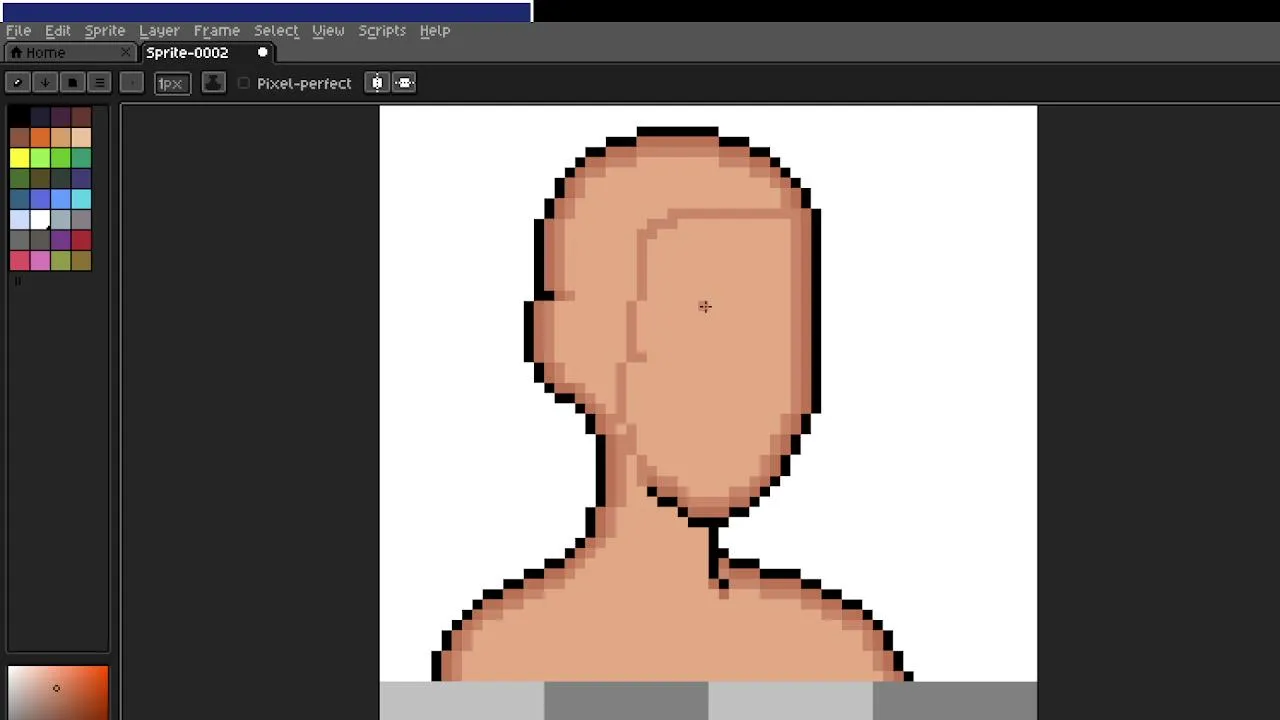Pick the black palette swatch
This screenshot has height=720, width=1280.
tap(19, 117)
